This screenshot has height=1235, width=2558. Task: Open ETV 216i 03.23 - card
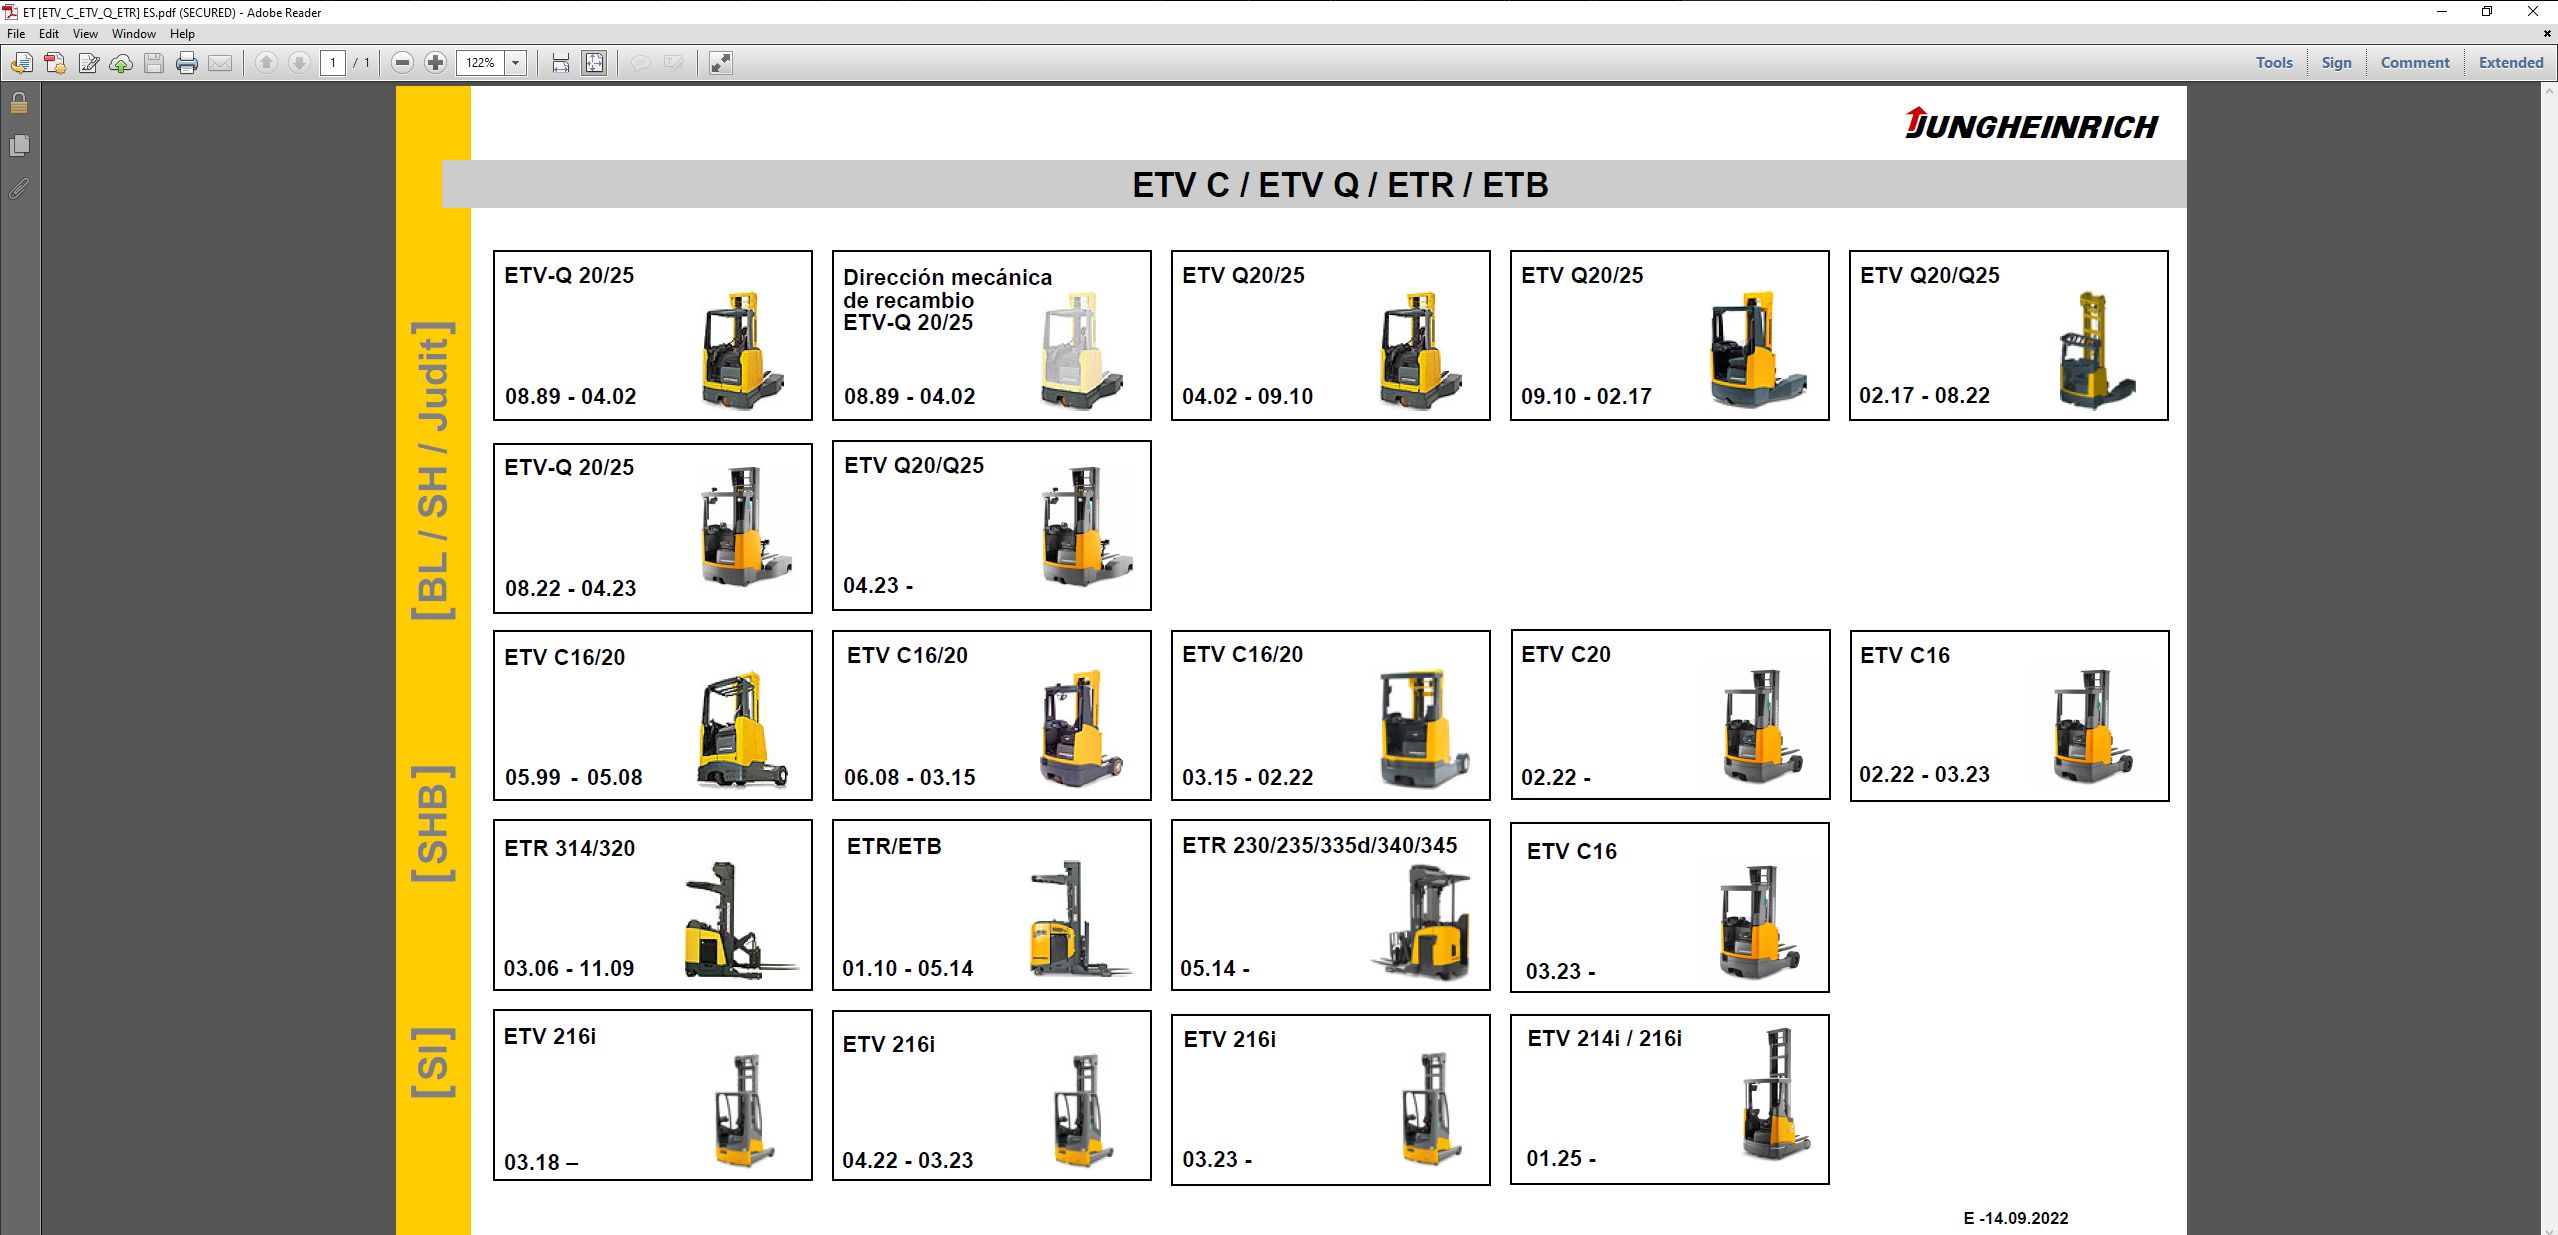pos(1331,1100)
